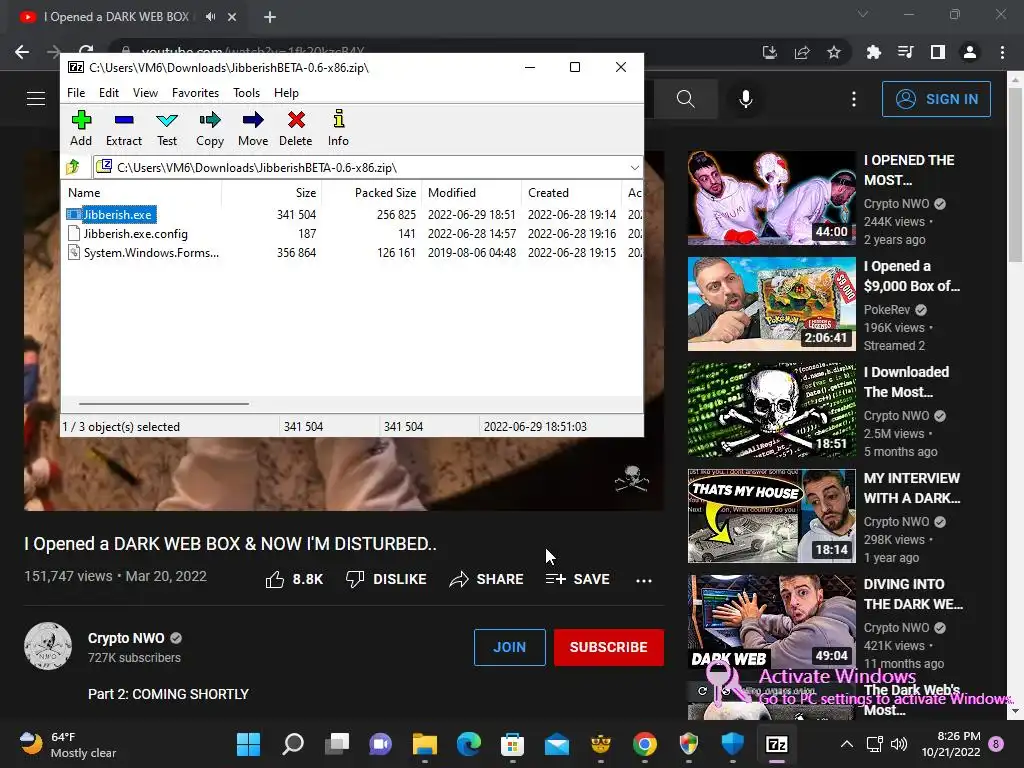Click the DISLIKE button
The width and height of the screenshot is (1024, 768).
click(x=386, y=579)
